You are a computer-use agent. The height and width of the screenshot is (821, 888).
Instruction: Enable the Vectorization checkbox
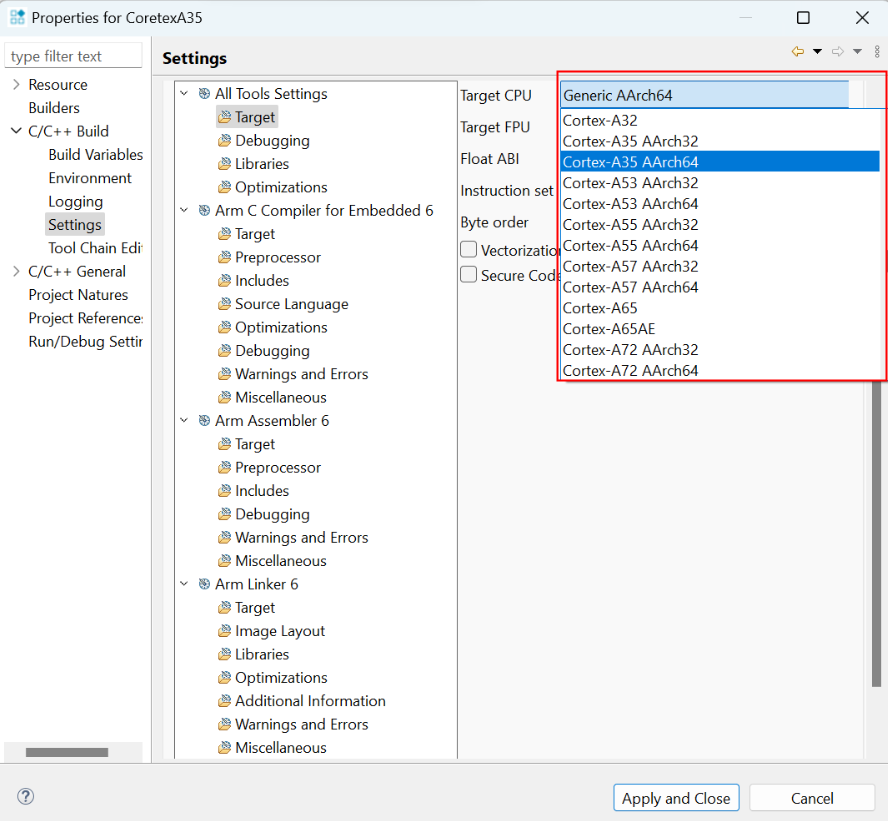point(468,250)
